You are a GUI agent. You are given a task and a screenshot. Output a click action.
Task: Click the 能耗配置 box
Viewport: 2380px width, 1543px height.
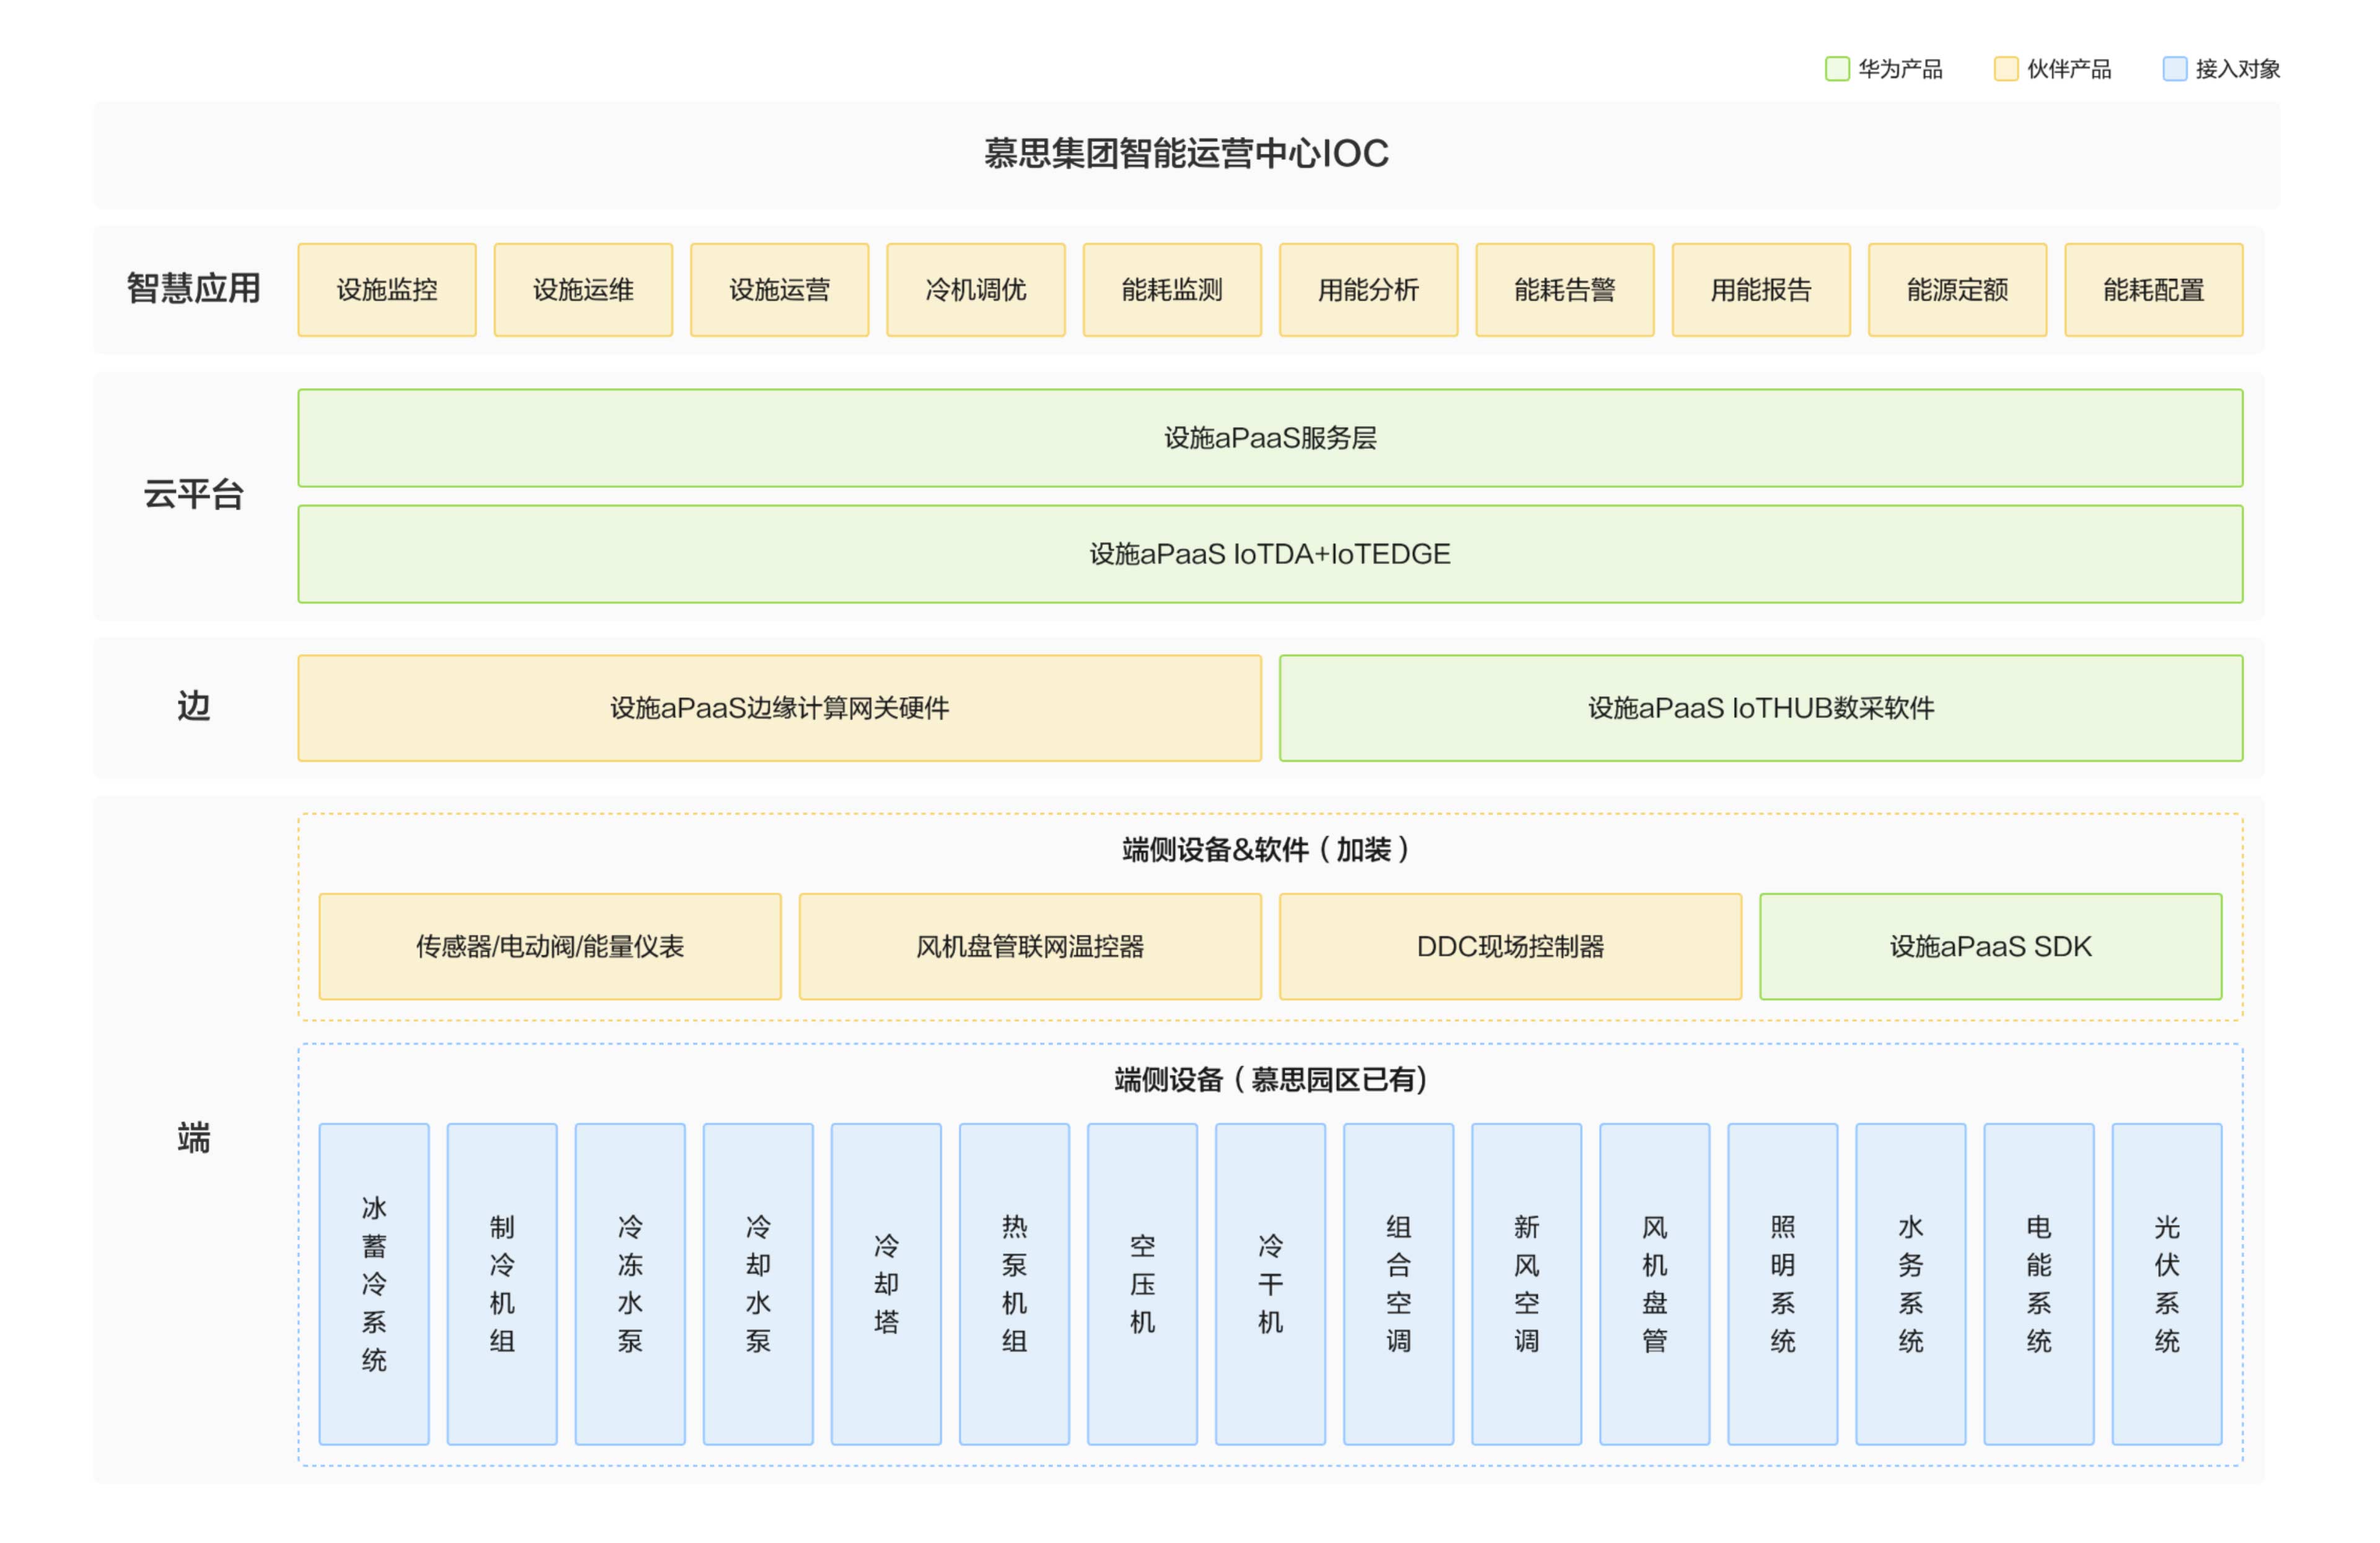(x=2154, y=290)
